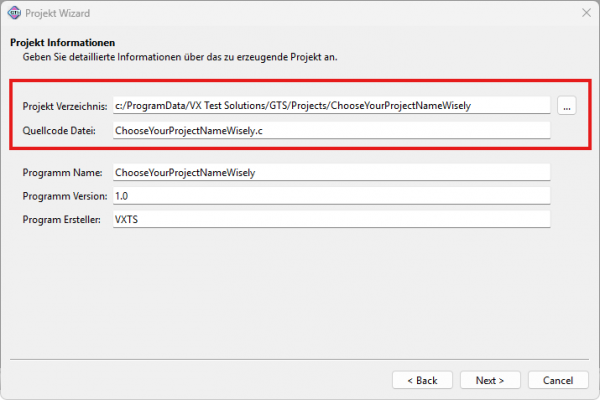Cancel the project wizard
Image resolution: width=600 pixels, height=400 pixels.
coord(558,380)
